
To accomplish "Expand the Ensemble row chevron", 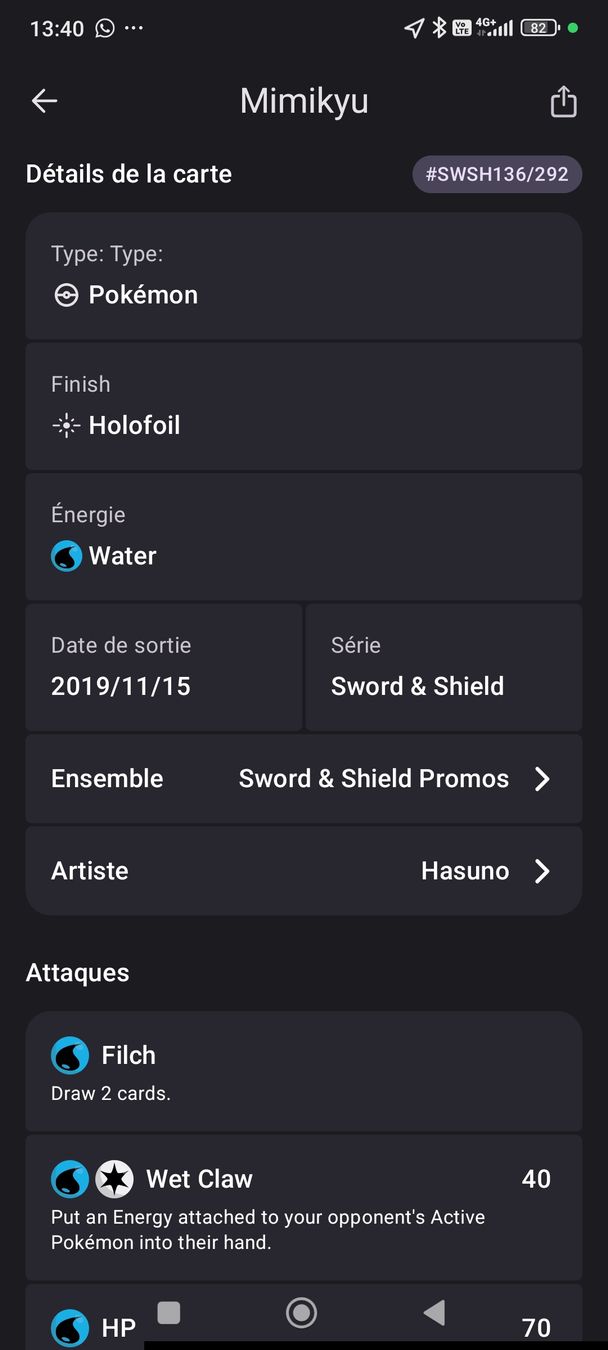I will pos(542,779).
